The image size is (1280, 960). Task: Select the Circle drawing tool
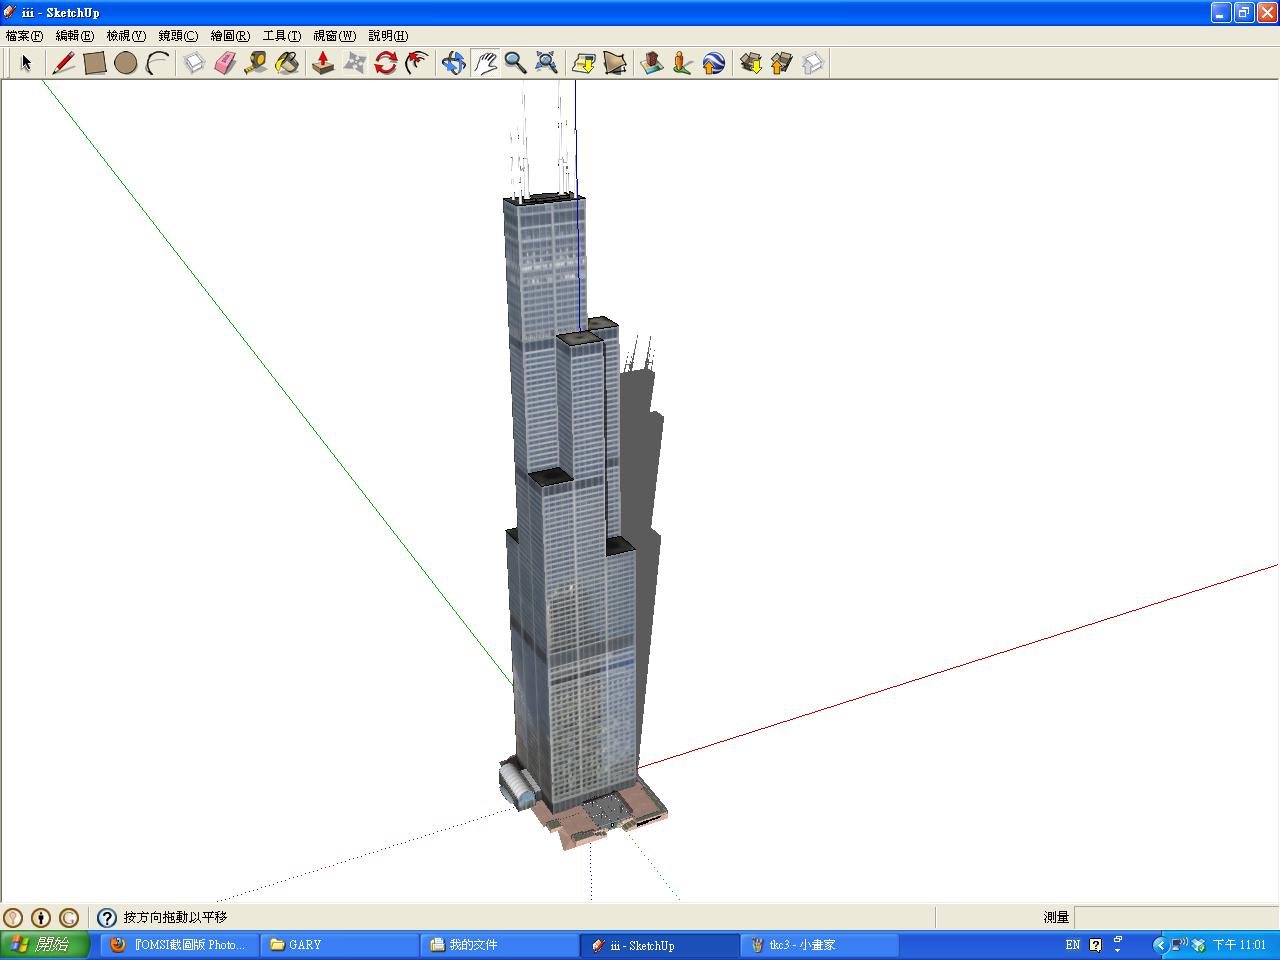(125, 63)
